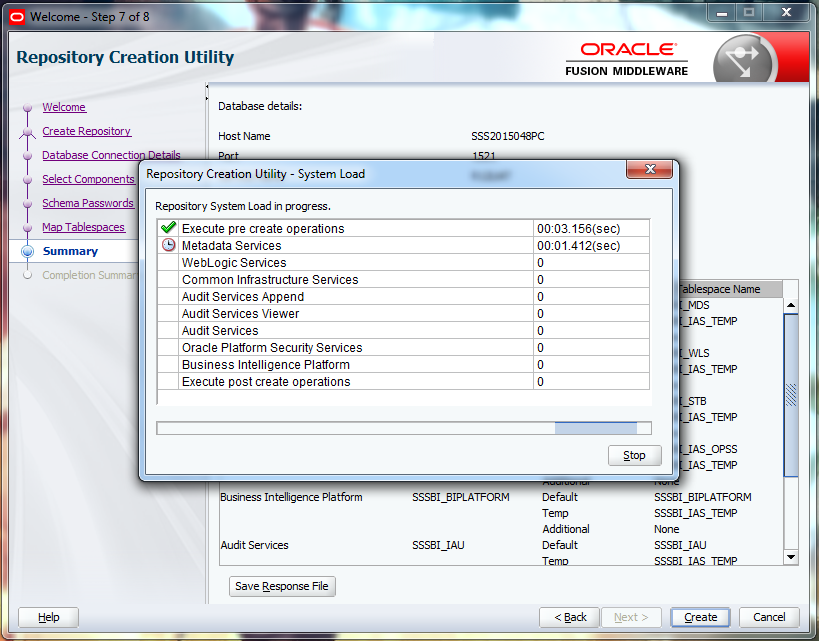Select the Audit Services Viewer row
This screenshot has width=819, height=641.
[x=403, y=313]
